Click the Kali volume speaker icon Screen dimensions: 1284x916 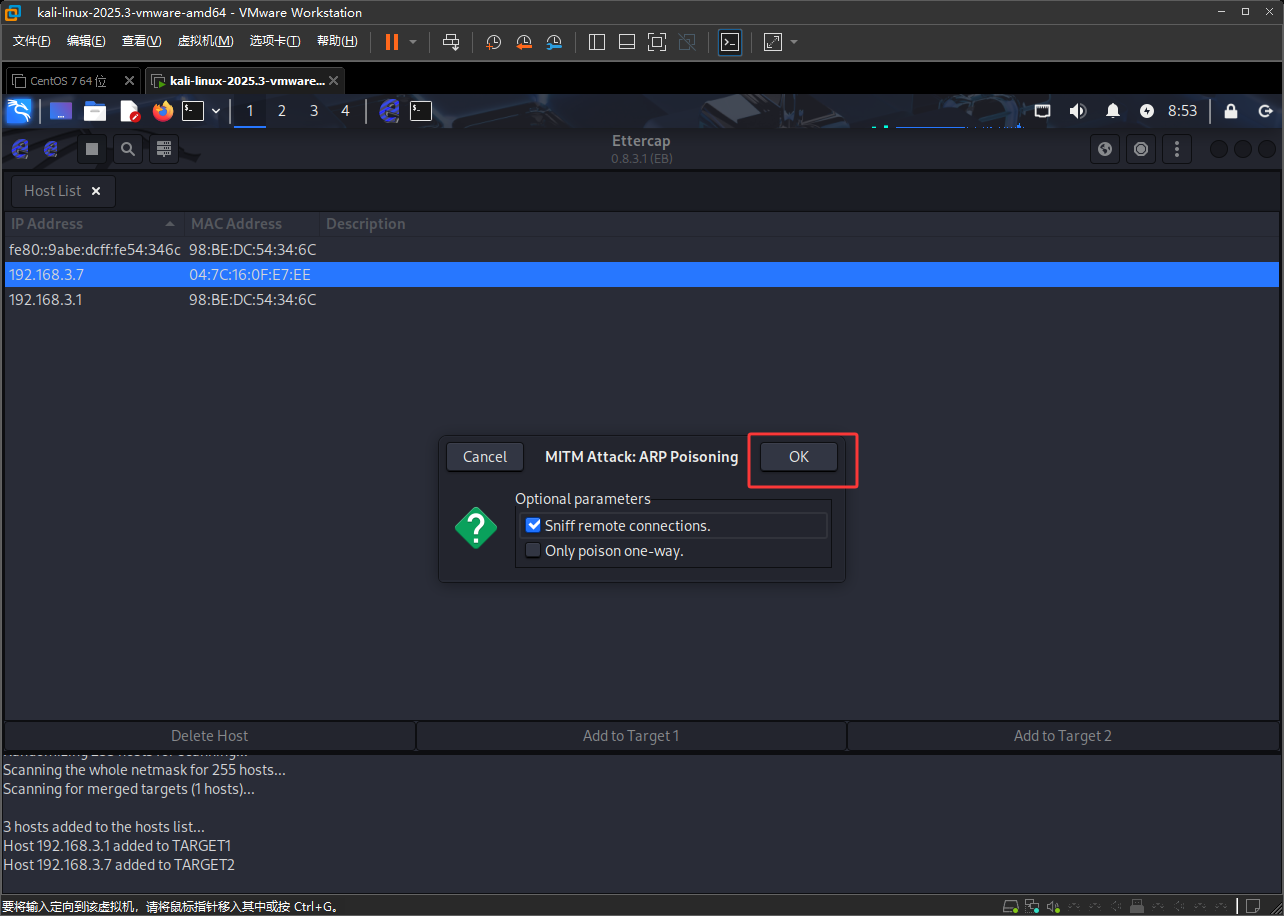pyautogui.click(x=1078, y=111)
